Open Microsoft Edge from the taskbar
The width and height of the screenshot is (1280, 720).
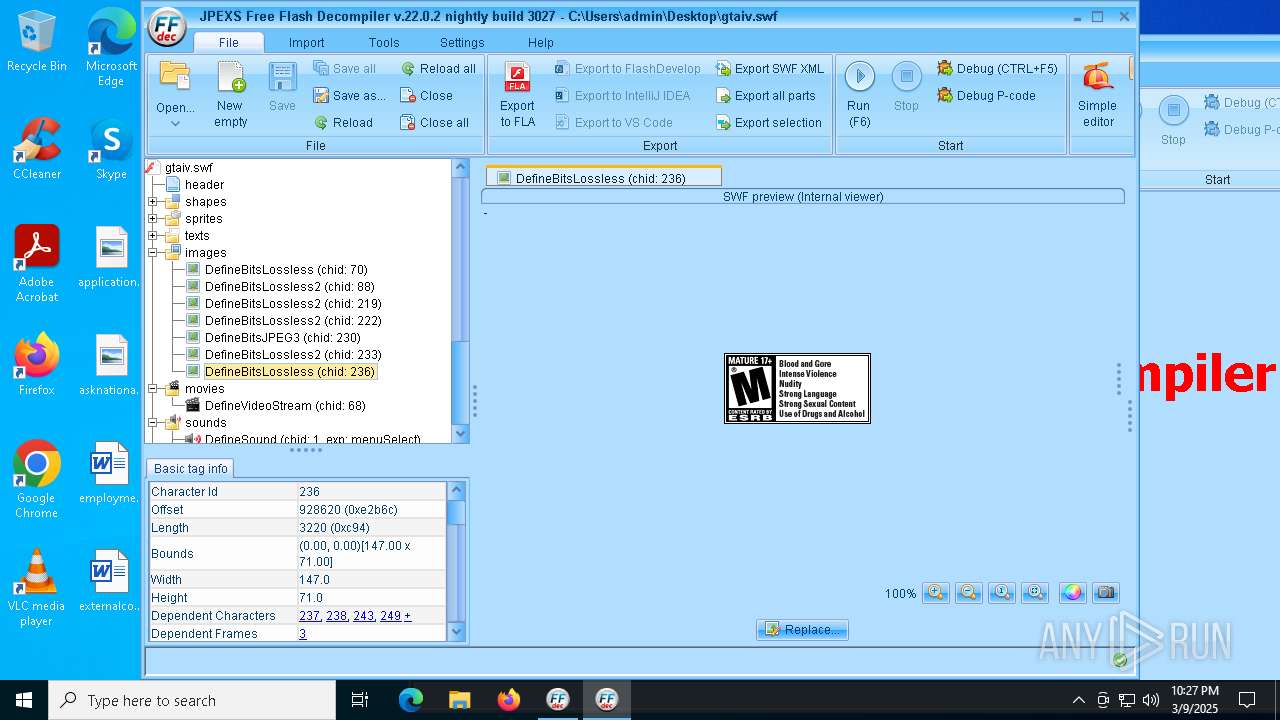coord(411,700)
